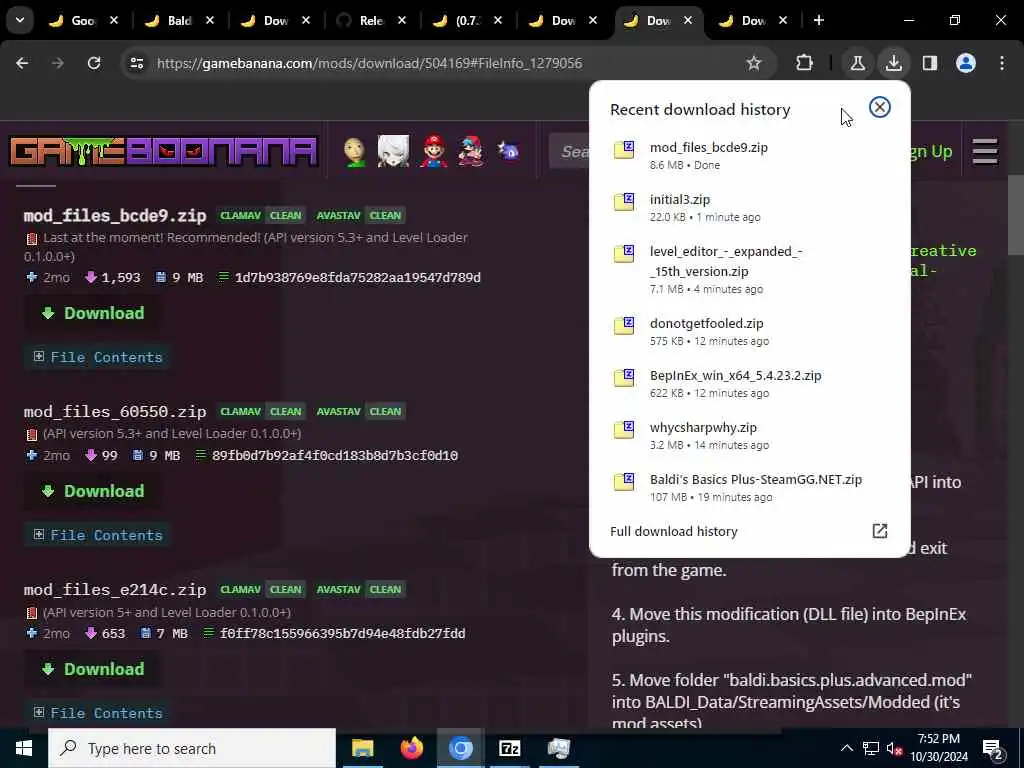The height and width of the screenshot is (768, 1024).
Task: Open Baldi's Basics Plus-SteamGG.NET.zip download entry
Action: click(x=749, y=488)
